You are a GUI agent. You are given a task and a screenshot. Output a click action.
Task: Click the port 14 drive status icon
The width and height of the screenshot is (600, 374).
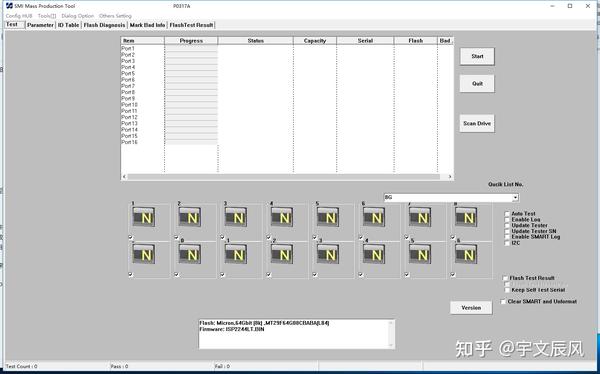click(x=374, y=254)
